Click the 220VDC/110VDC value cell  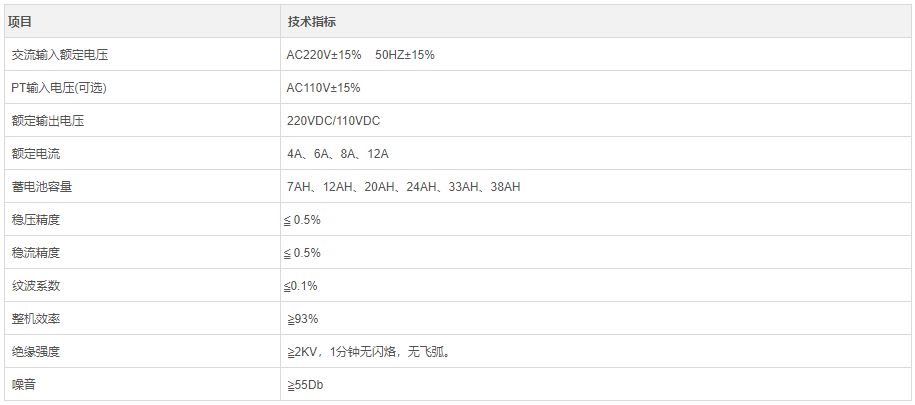[x=333, y=121]
